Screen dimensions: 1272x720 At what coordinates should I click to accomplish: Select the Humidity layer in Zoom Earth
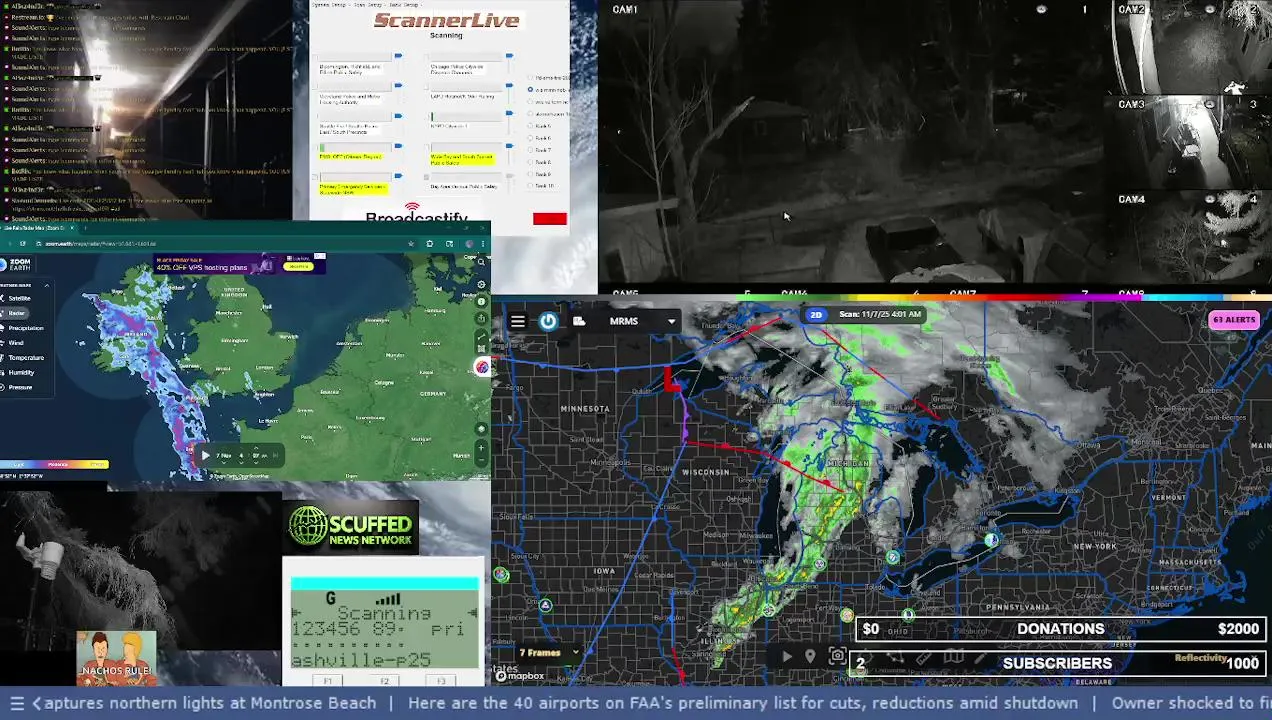(x=18, y=373)
